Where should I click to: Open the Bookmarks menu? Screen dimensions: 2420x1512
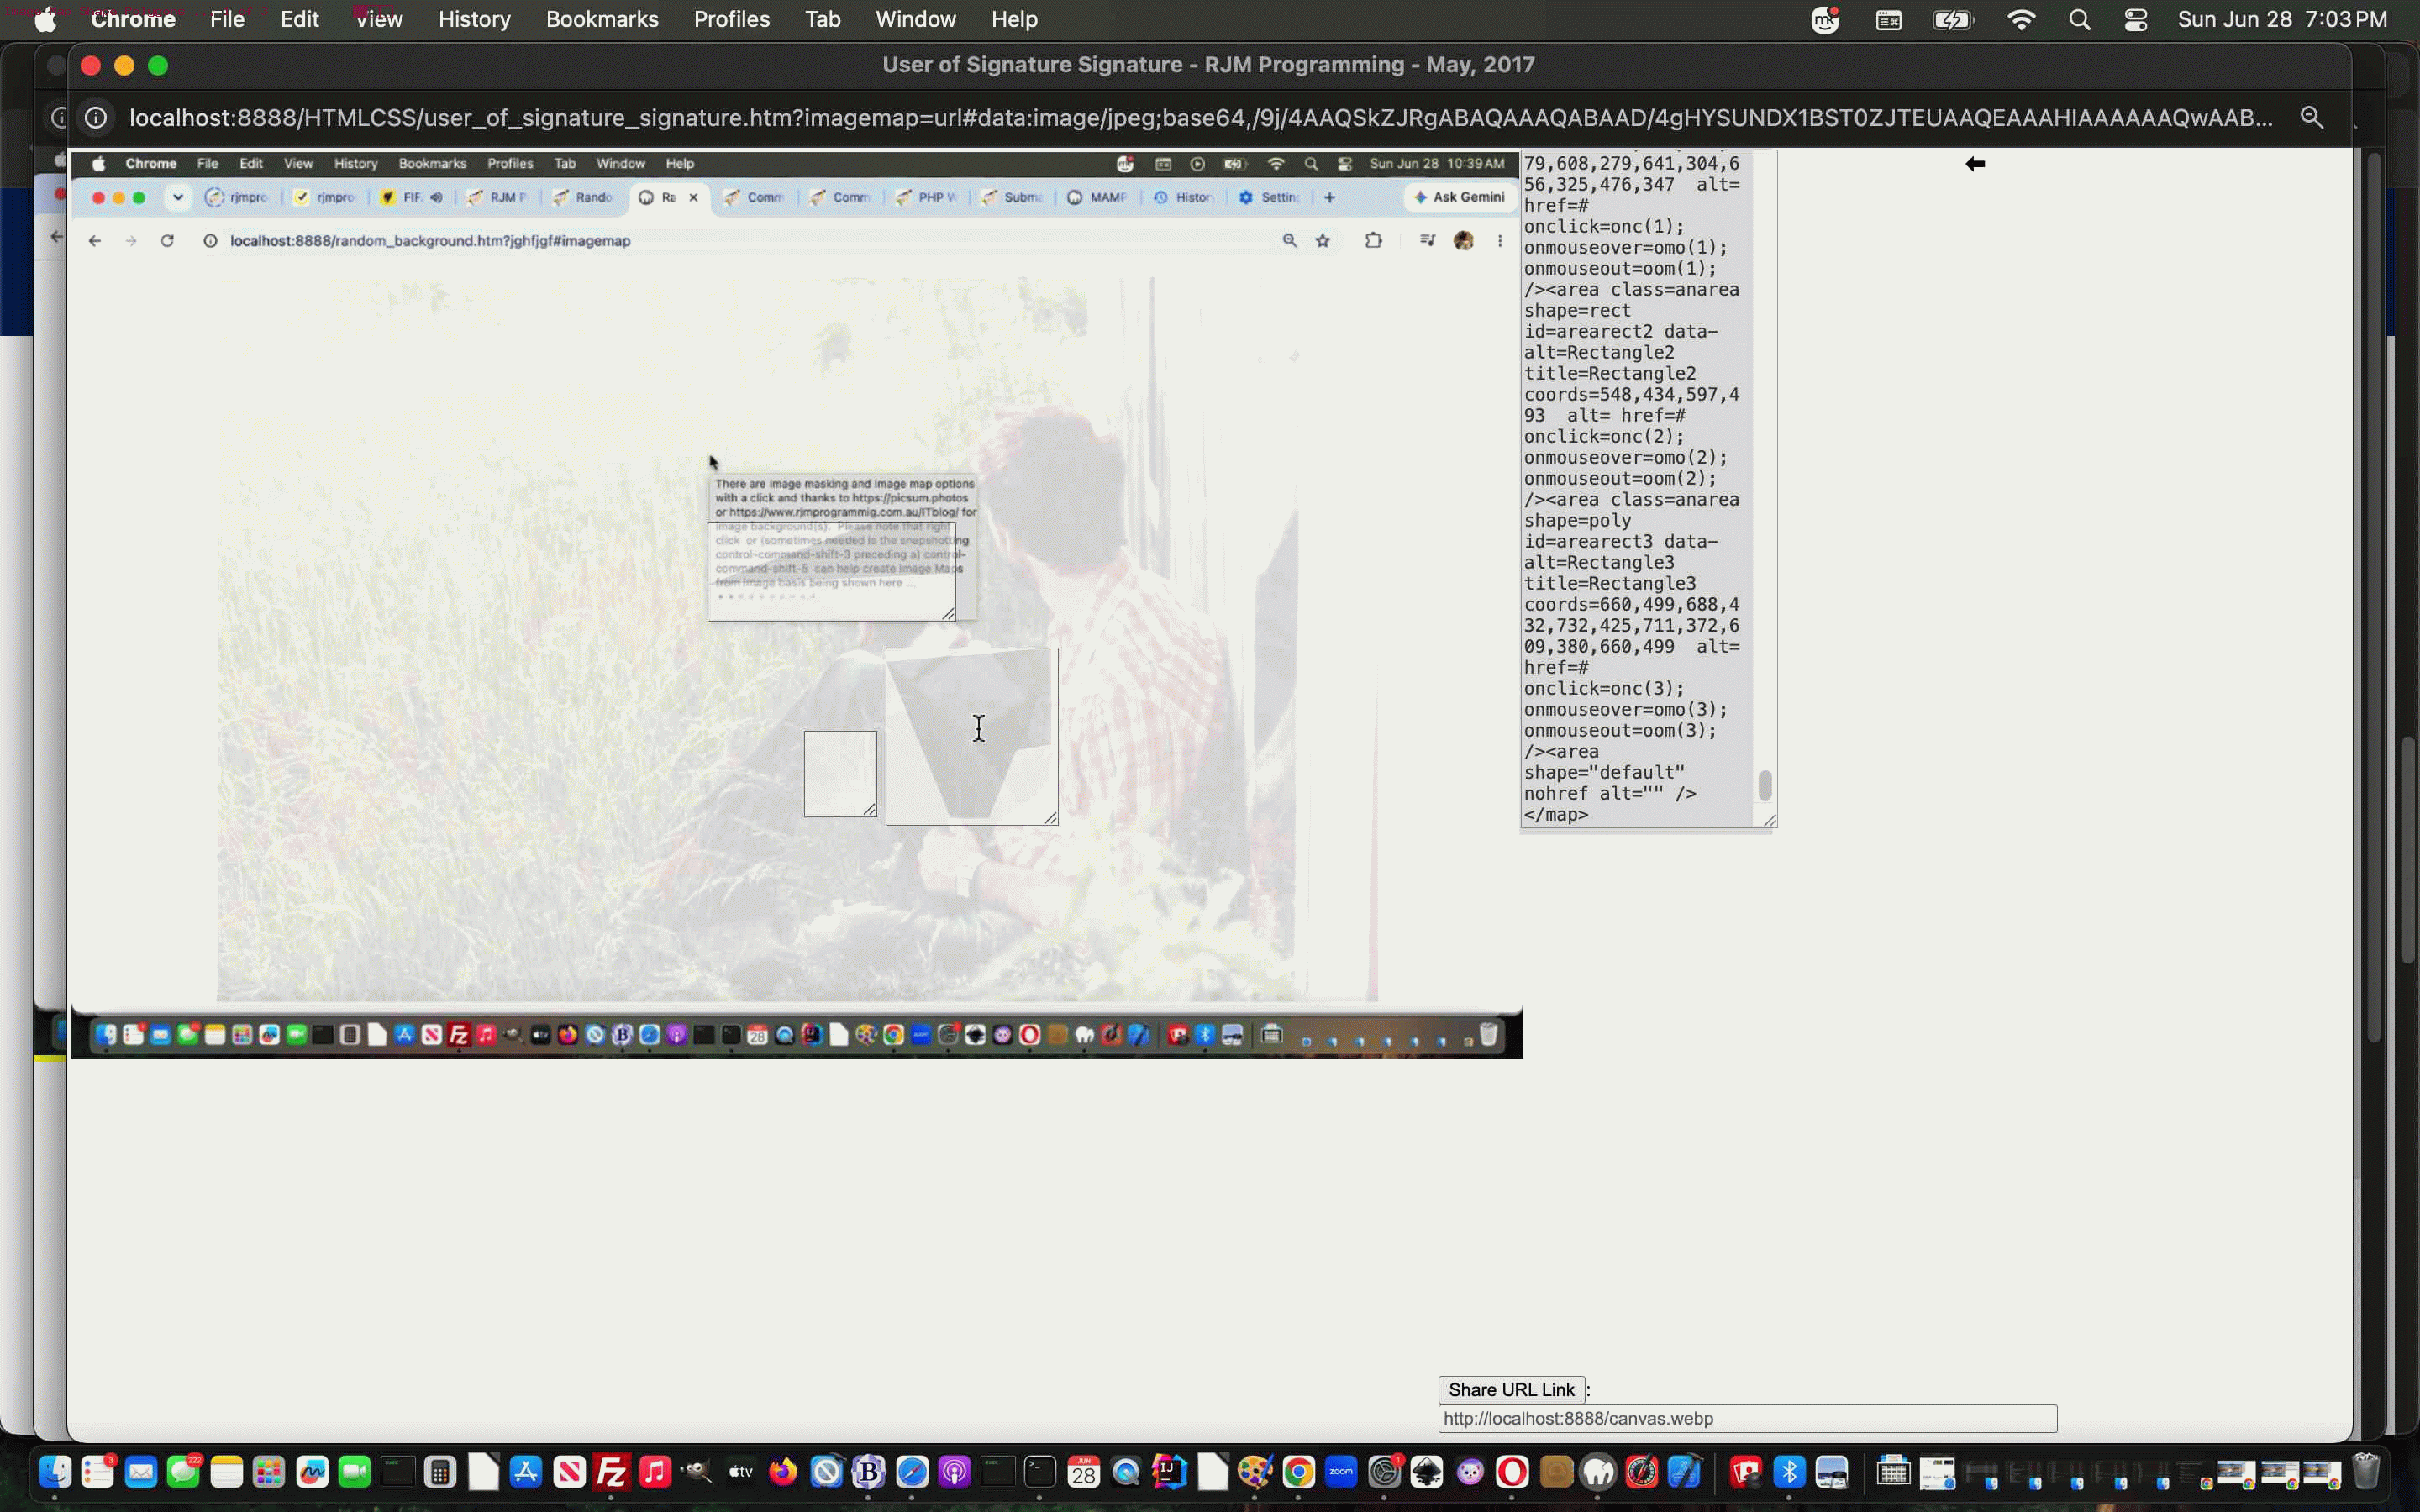pos(602,20)
